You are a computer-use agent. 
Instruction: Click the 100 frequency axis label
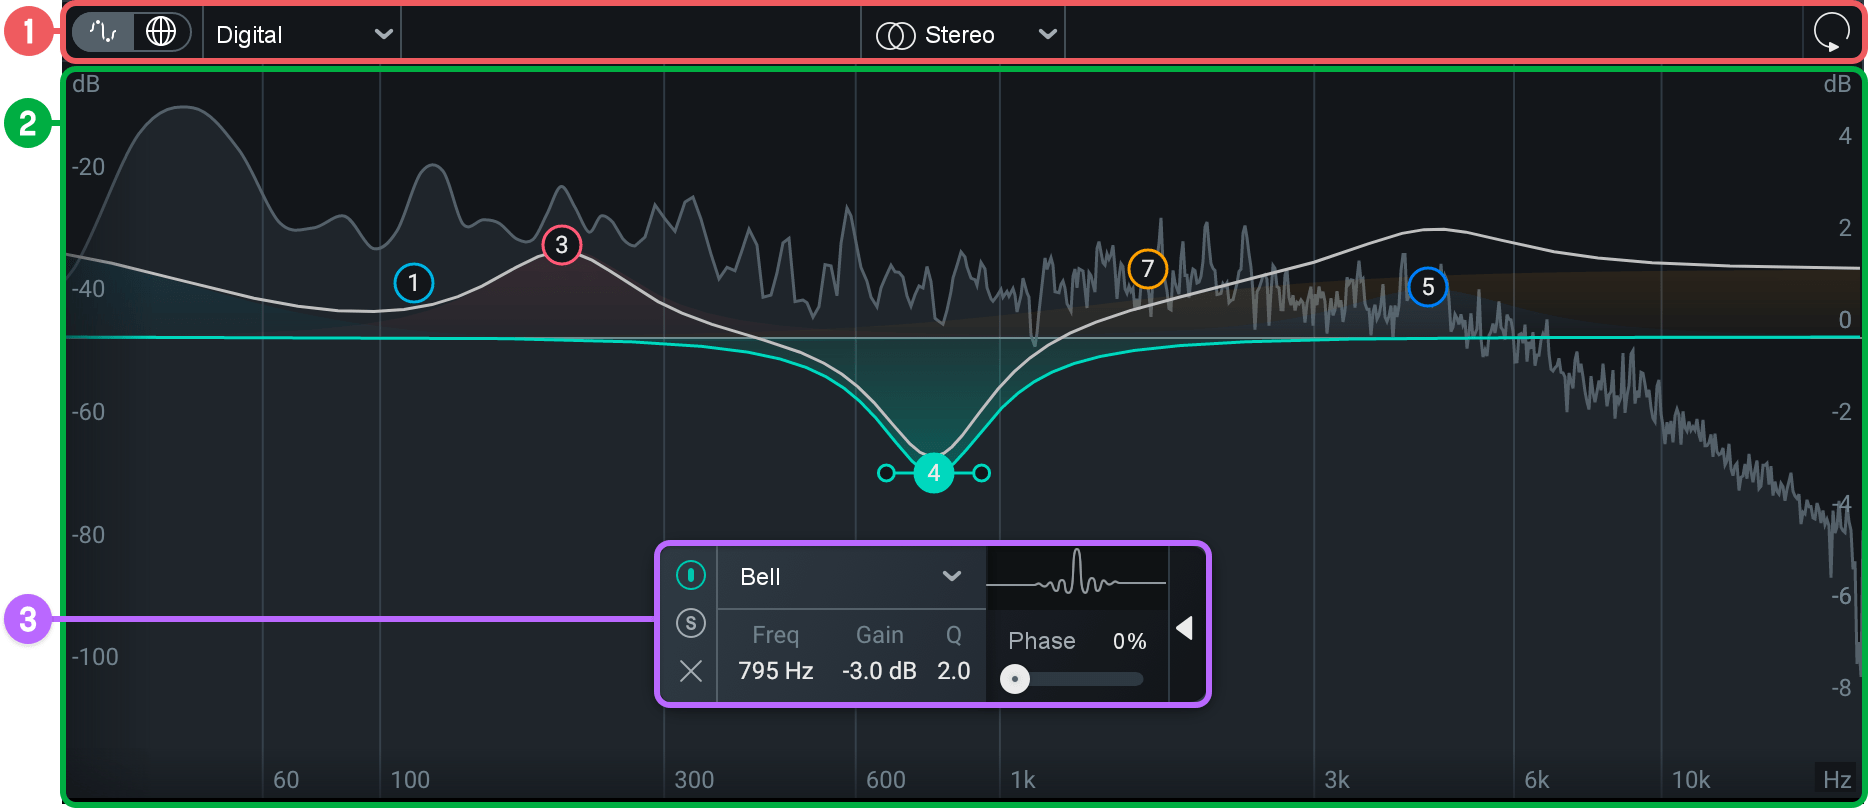410,780
